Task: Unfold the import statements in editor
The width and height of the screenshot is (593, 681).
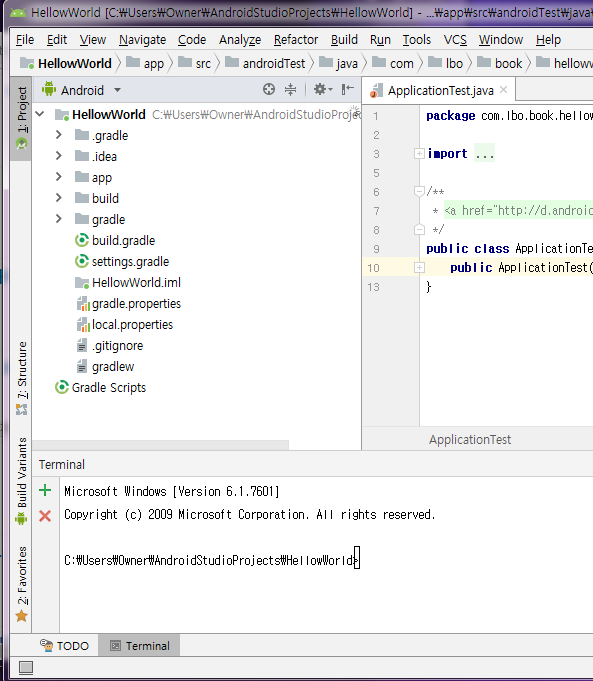Action: 419,153
